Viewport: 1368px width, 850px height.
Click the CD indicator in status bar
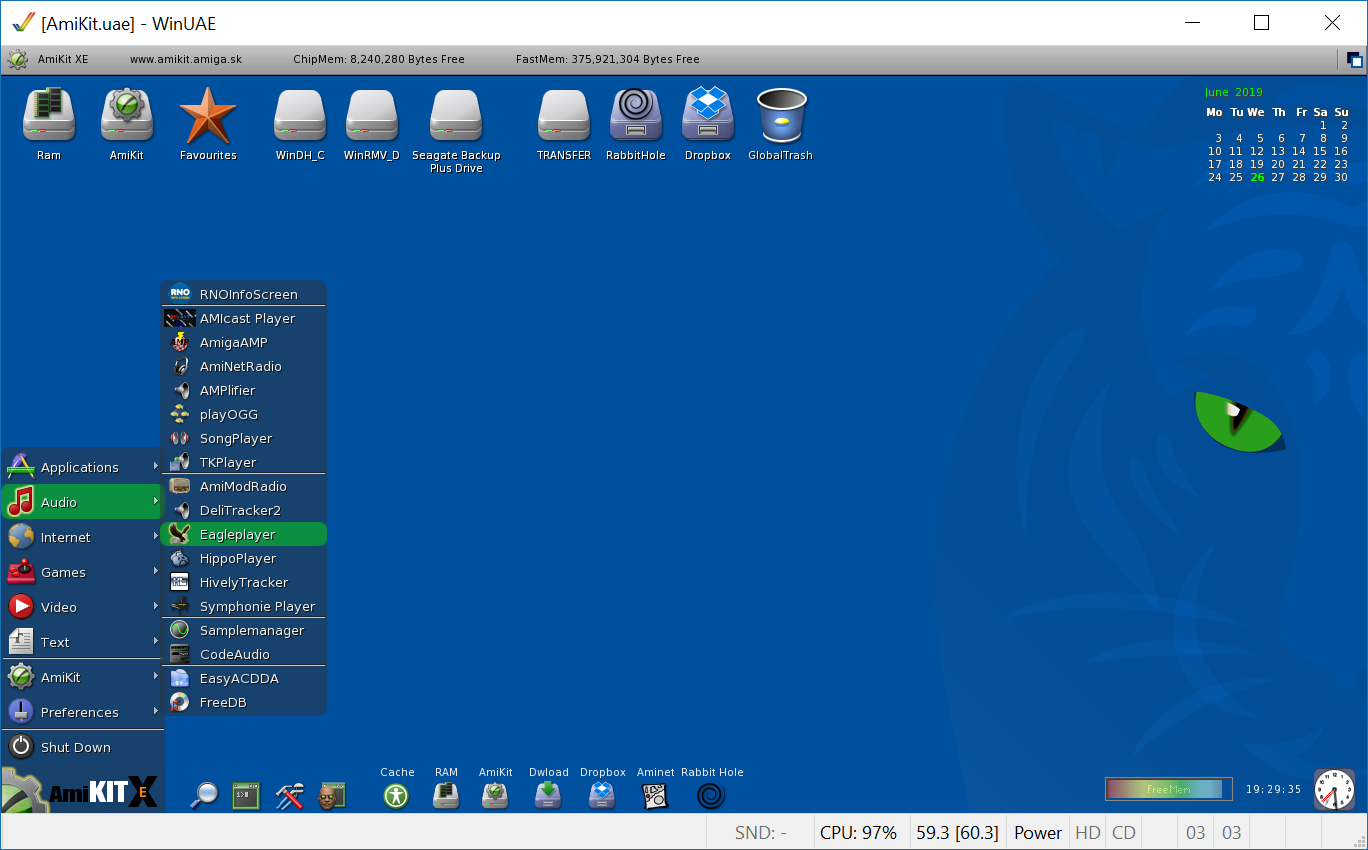[1124, 833]
